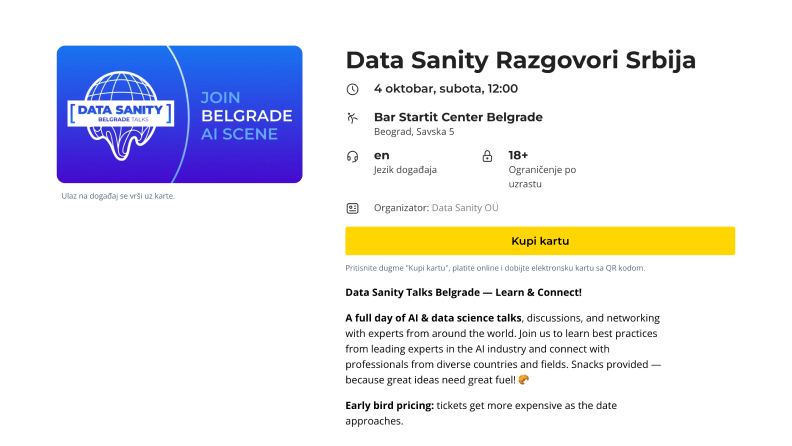Click the Jezik događaja label
The width and height of the screenshot is (792, 446).
pos(405,170)
